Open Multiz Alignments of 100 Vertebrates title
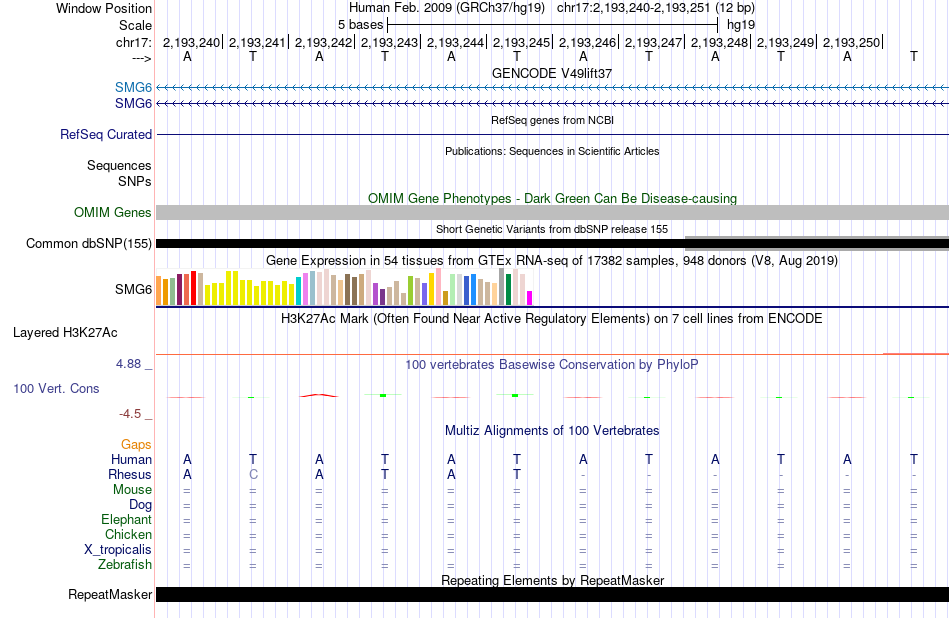 click(552, 431)
